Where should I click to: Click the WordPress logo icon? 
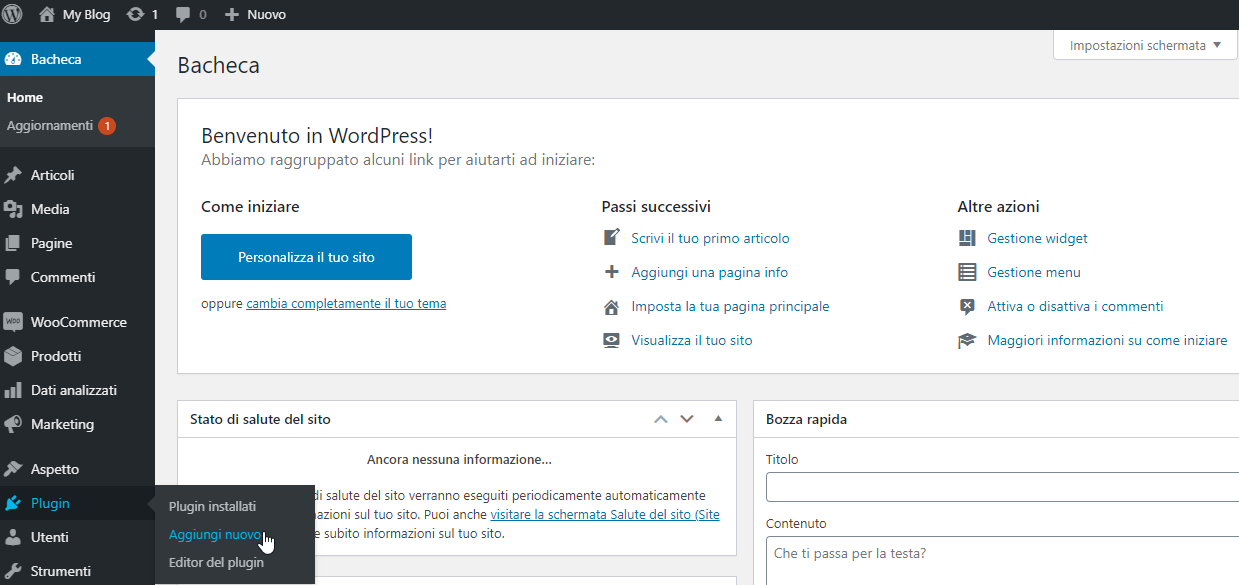pyautogui.click(x=13, y=14)
